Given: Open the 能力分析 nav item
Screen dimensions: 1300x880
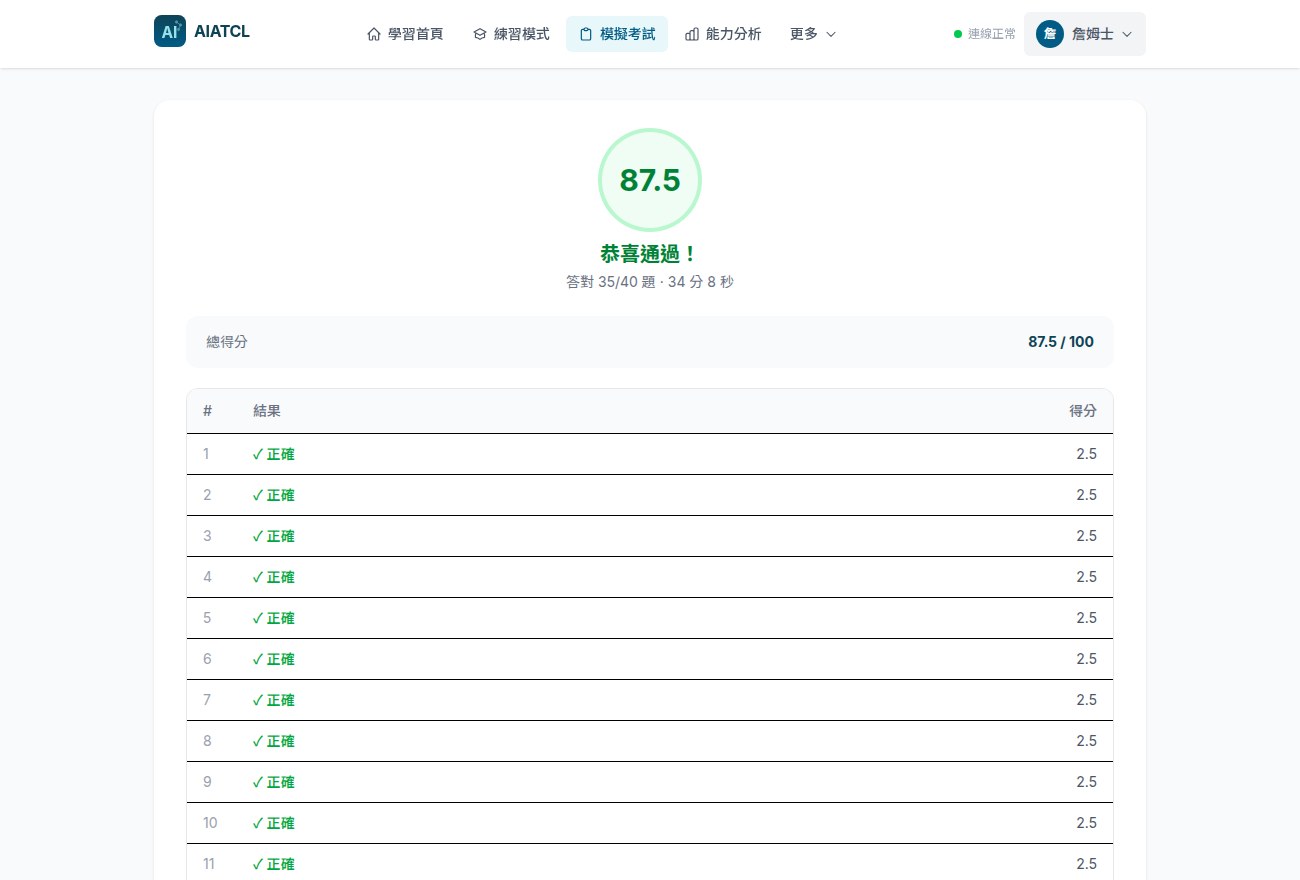Looking at the screenshot, I should click(x=723, y=34).
